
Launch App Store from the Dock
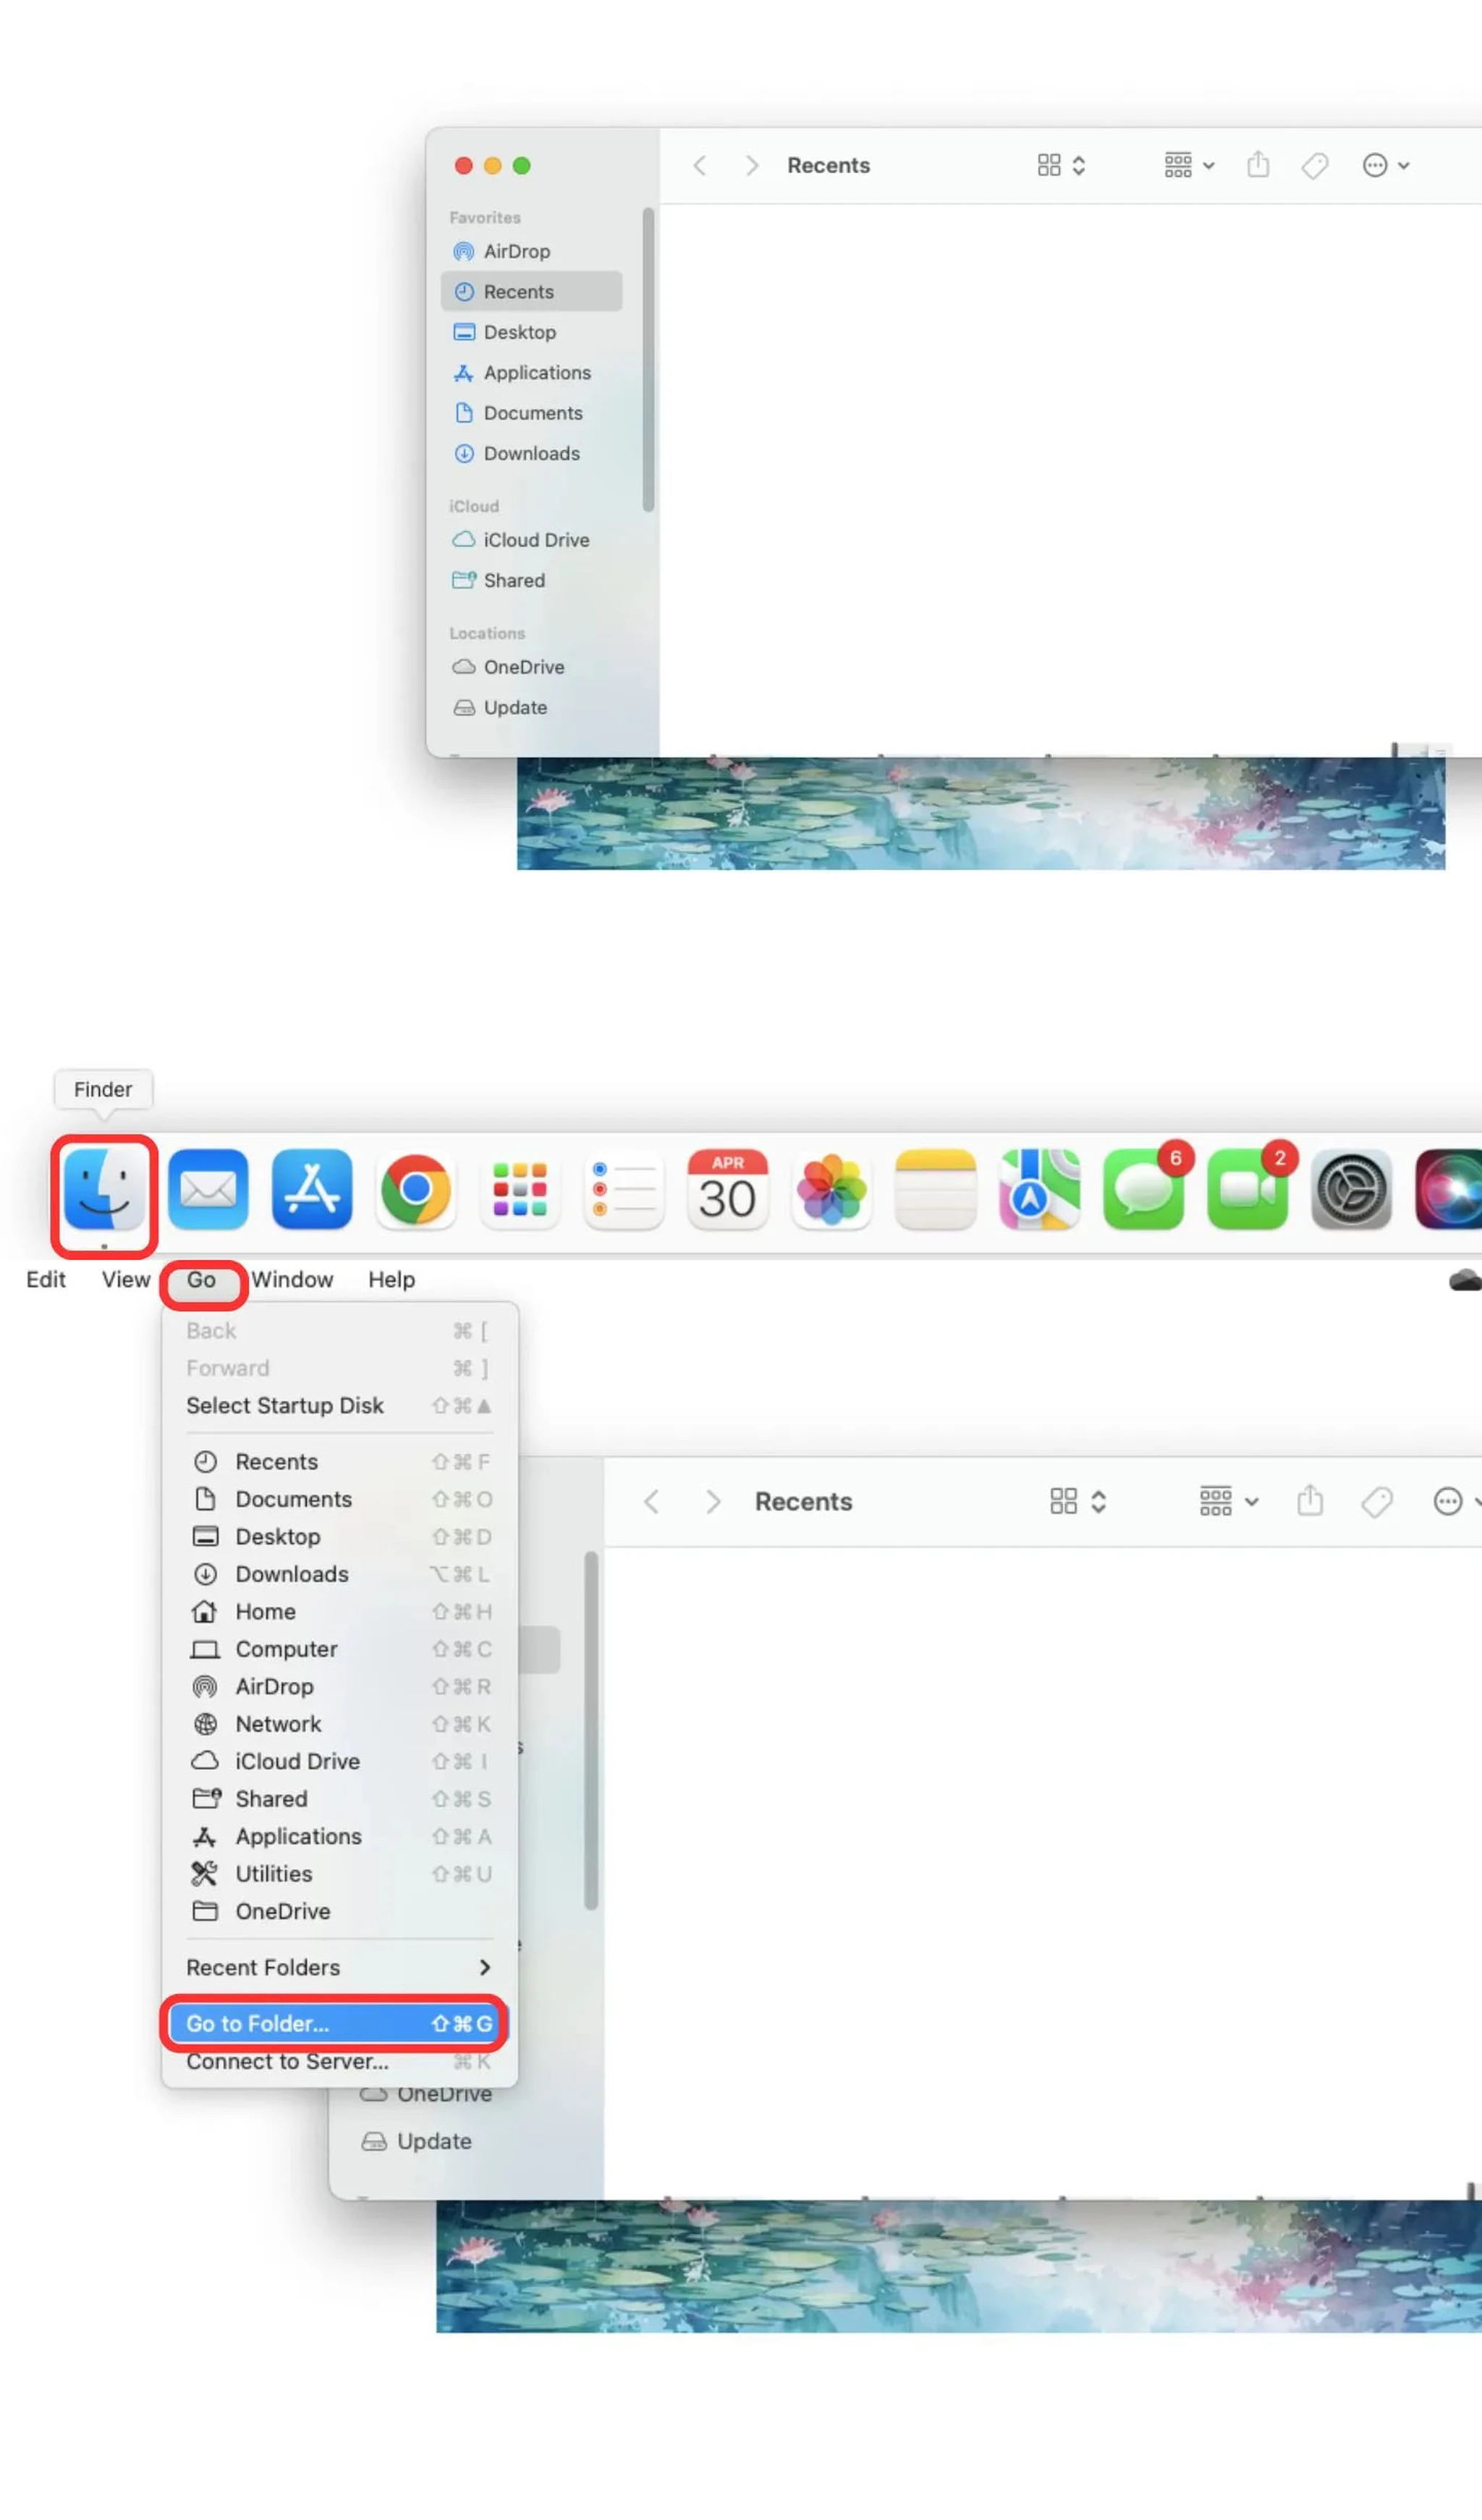point(313,1191)
